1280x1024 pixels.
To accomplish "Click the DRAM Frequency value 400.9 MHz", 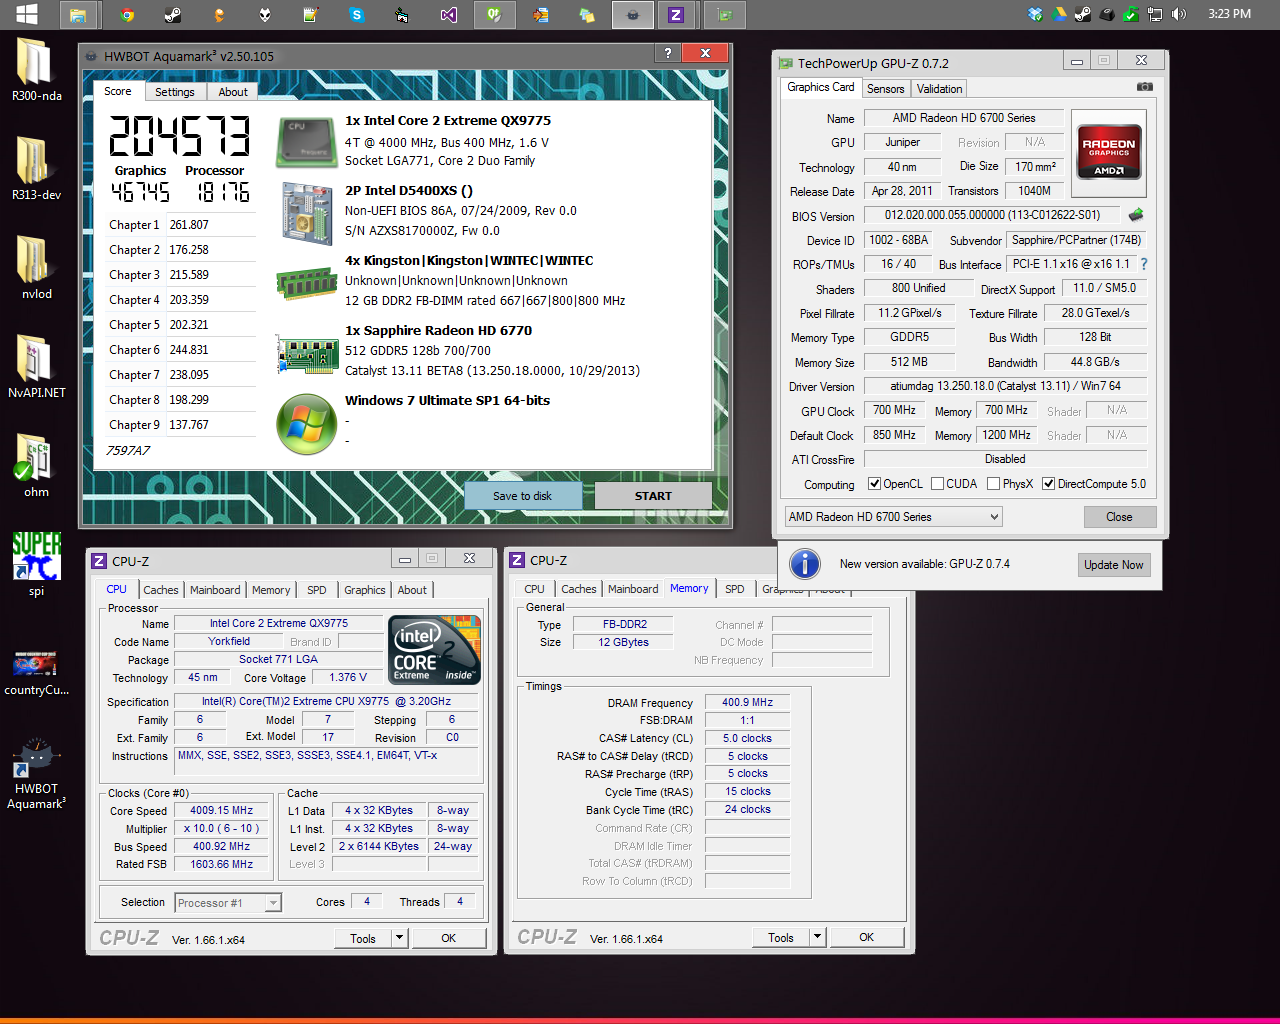I will (x=748, y=702).
